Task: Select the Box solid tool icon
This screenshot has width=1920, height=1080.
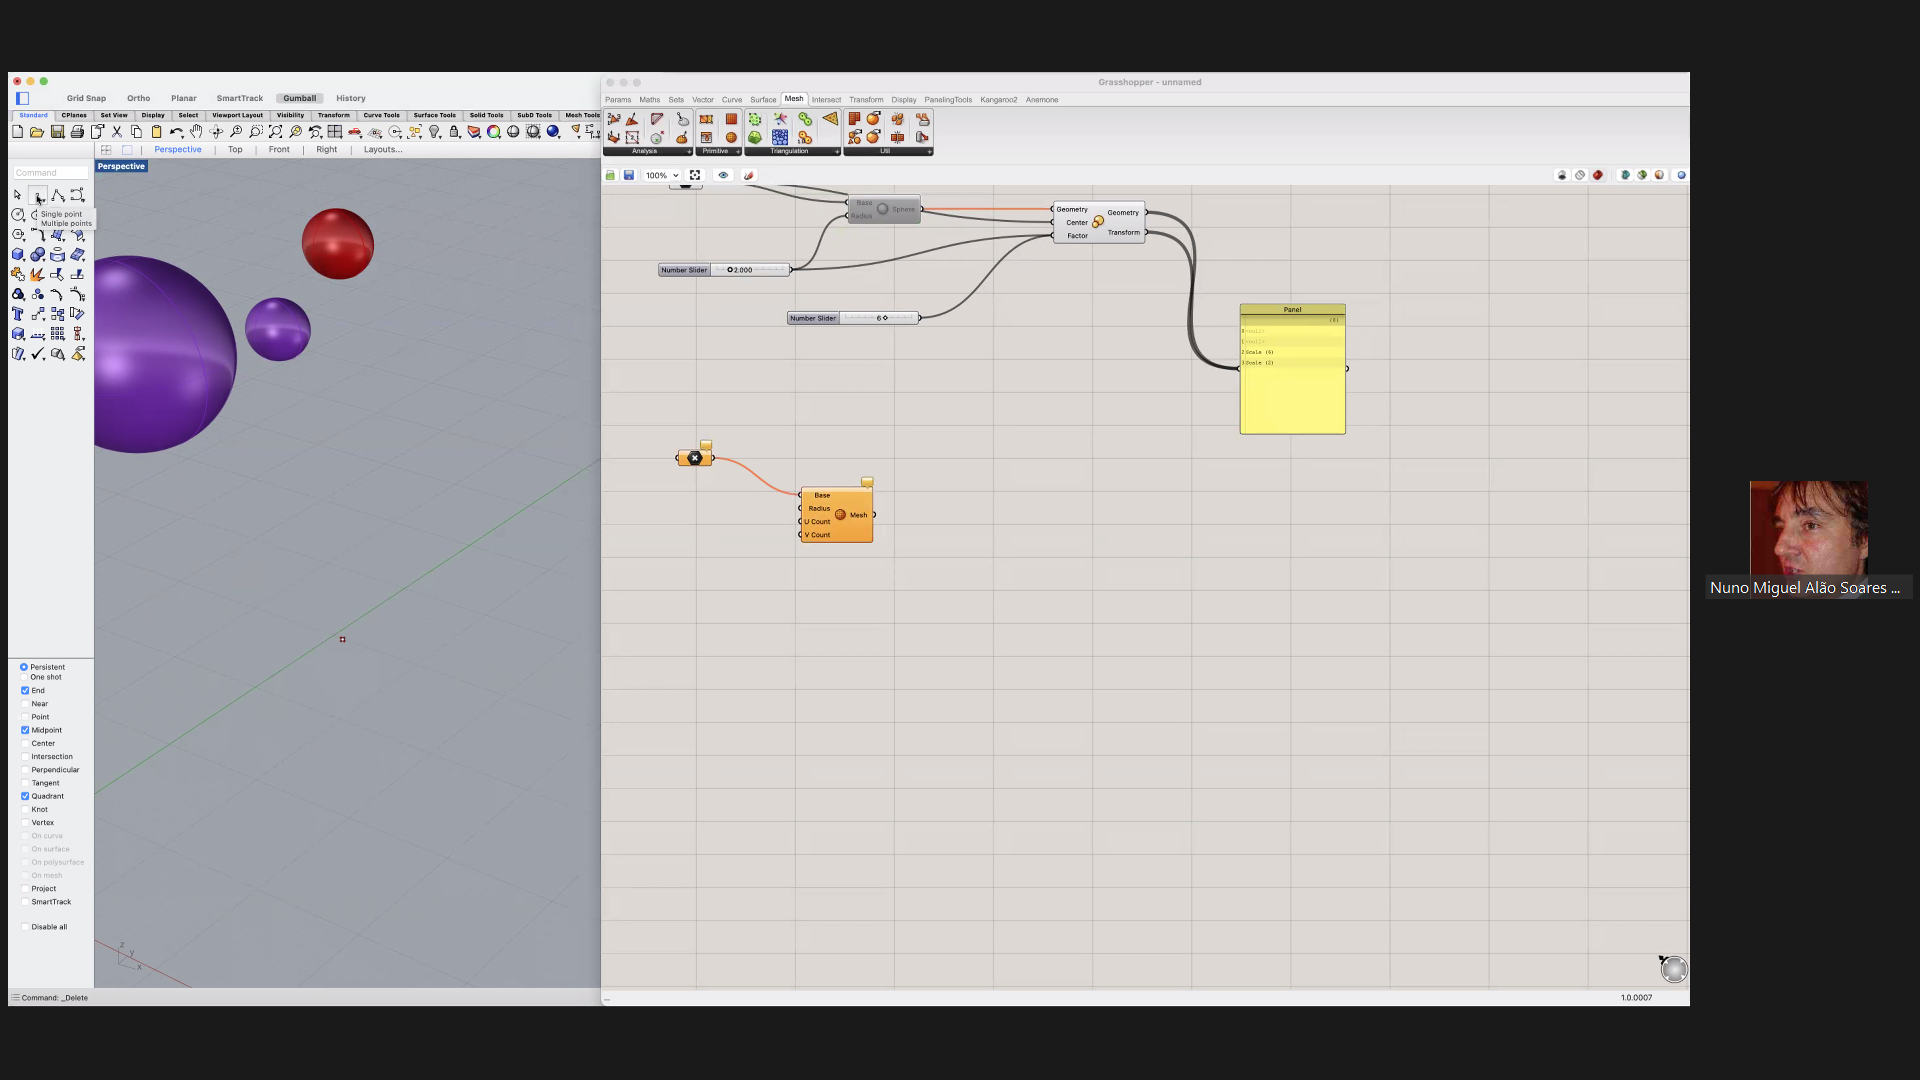Action: (x=18, y=255)
